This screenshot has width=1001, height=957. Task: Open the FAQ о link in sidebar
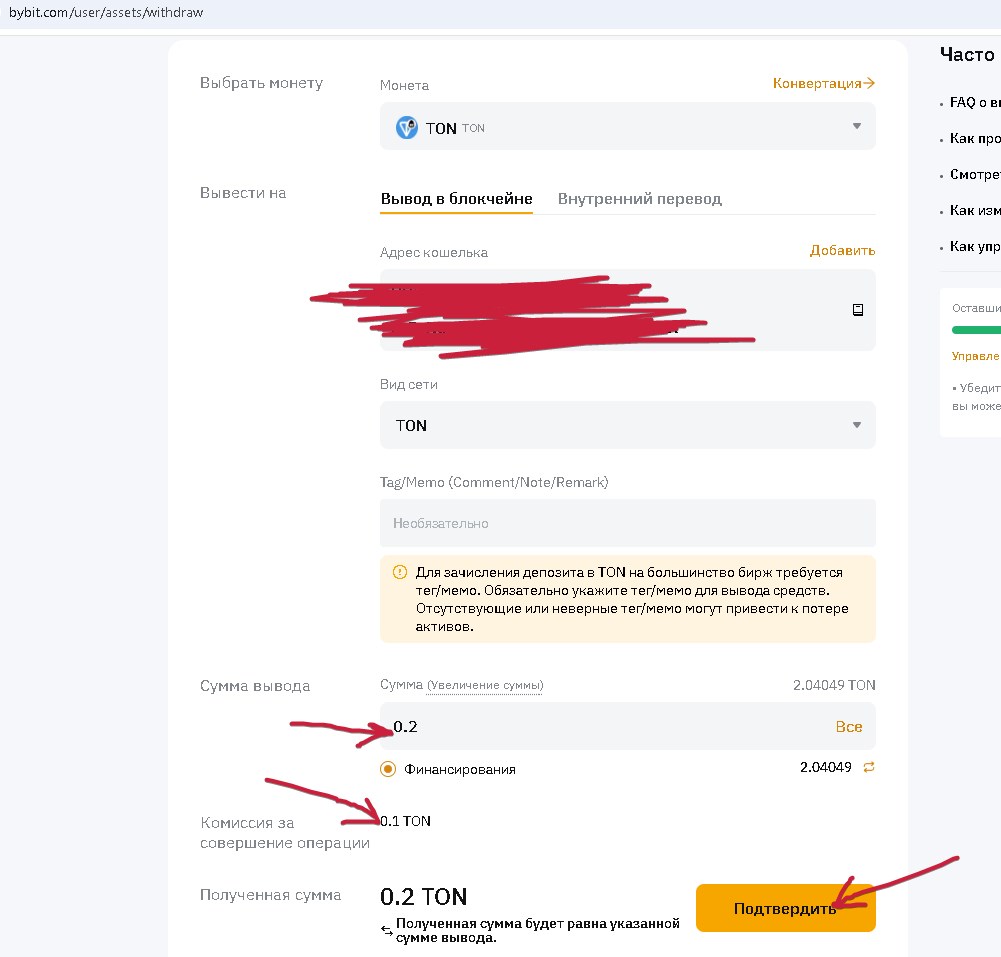coord(975,103)
